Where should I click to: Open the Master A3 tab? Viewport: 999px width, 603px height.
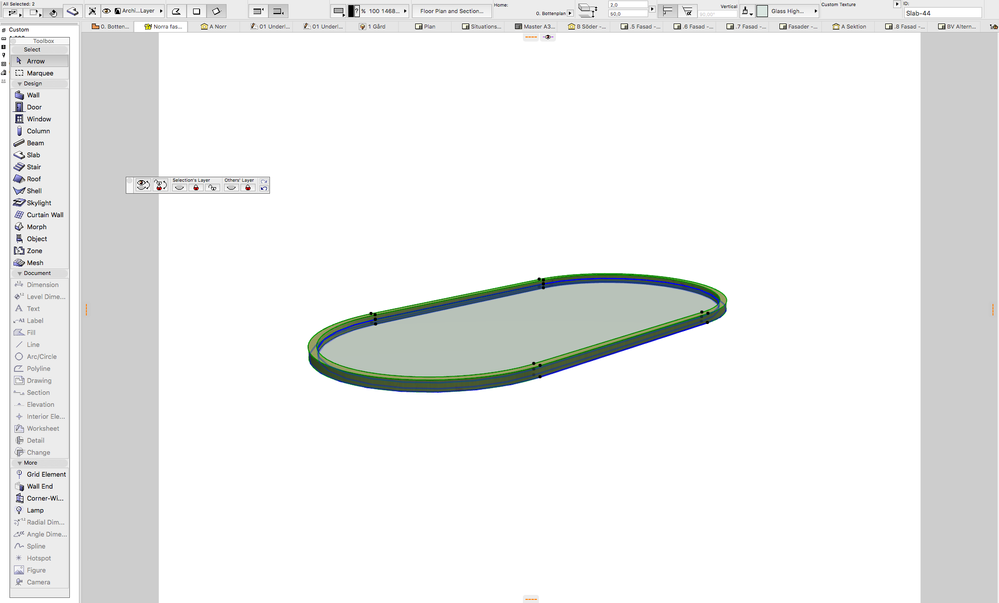[535, 27]
